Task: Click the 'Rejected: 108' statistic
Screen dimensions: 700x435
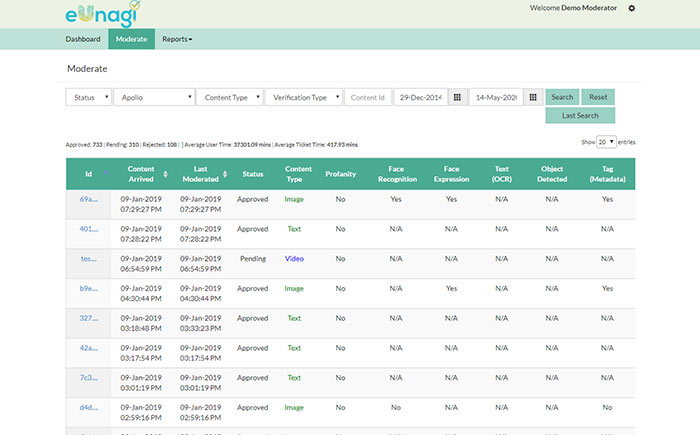Action: pyautogui.click(x=160, y=145)
